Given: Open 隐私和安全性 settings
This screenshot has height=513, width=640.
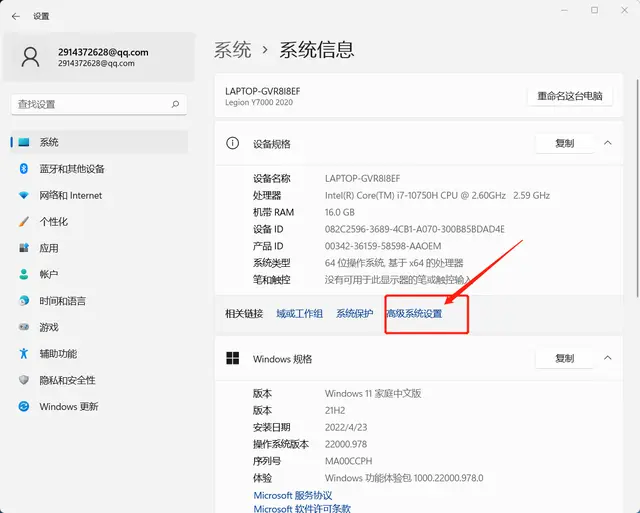Looking at the screenshot, I should point(99,380).
